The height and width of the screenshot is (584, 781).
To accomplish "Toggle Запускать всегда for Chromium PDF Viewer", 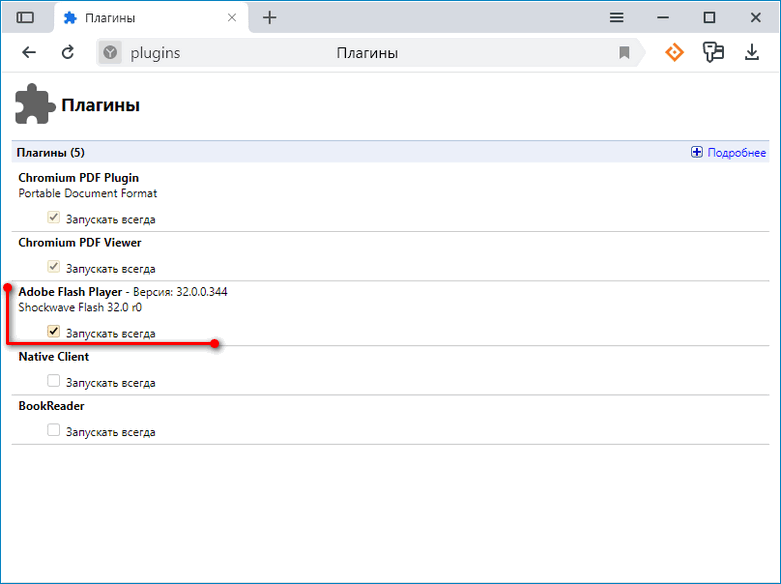I will [53, 267].
